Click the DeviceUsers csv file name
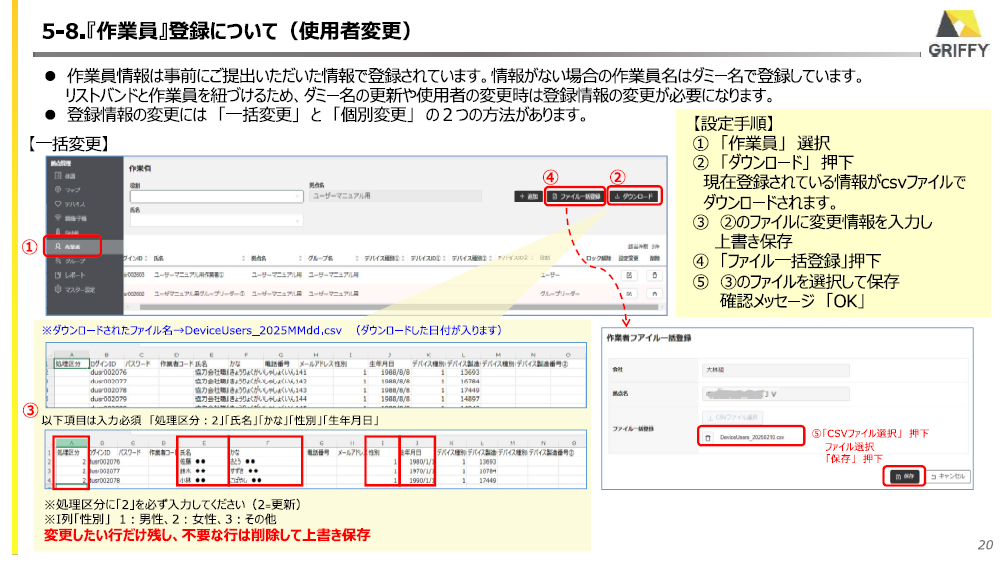Screen dimensions: 1005x566 point(752,437)
